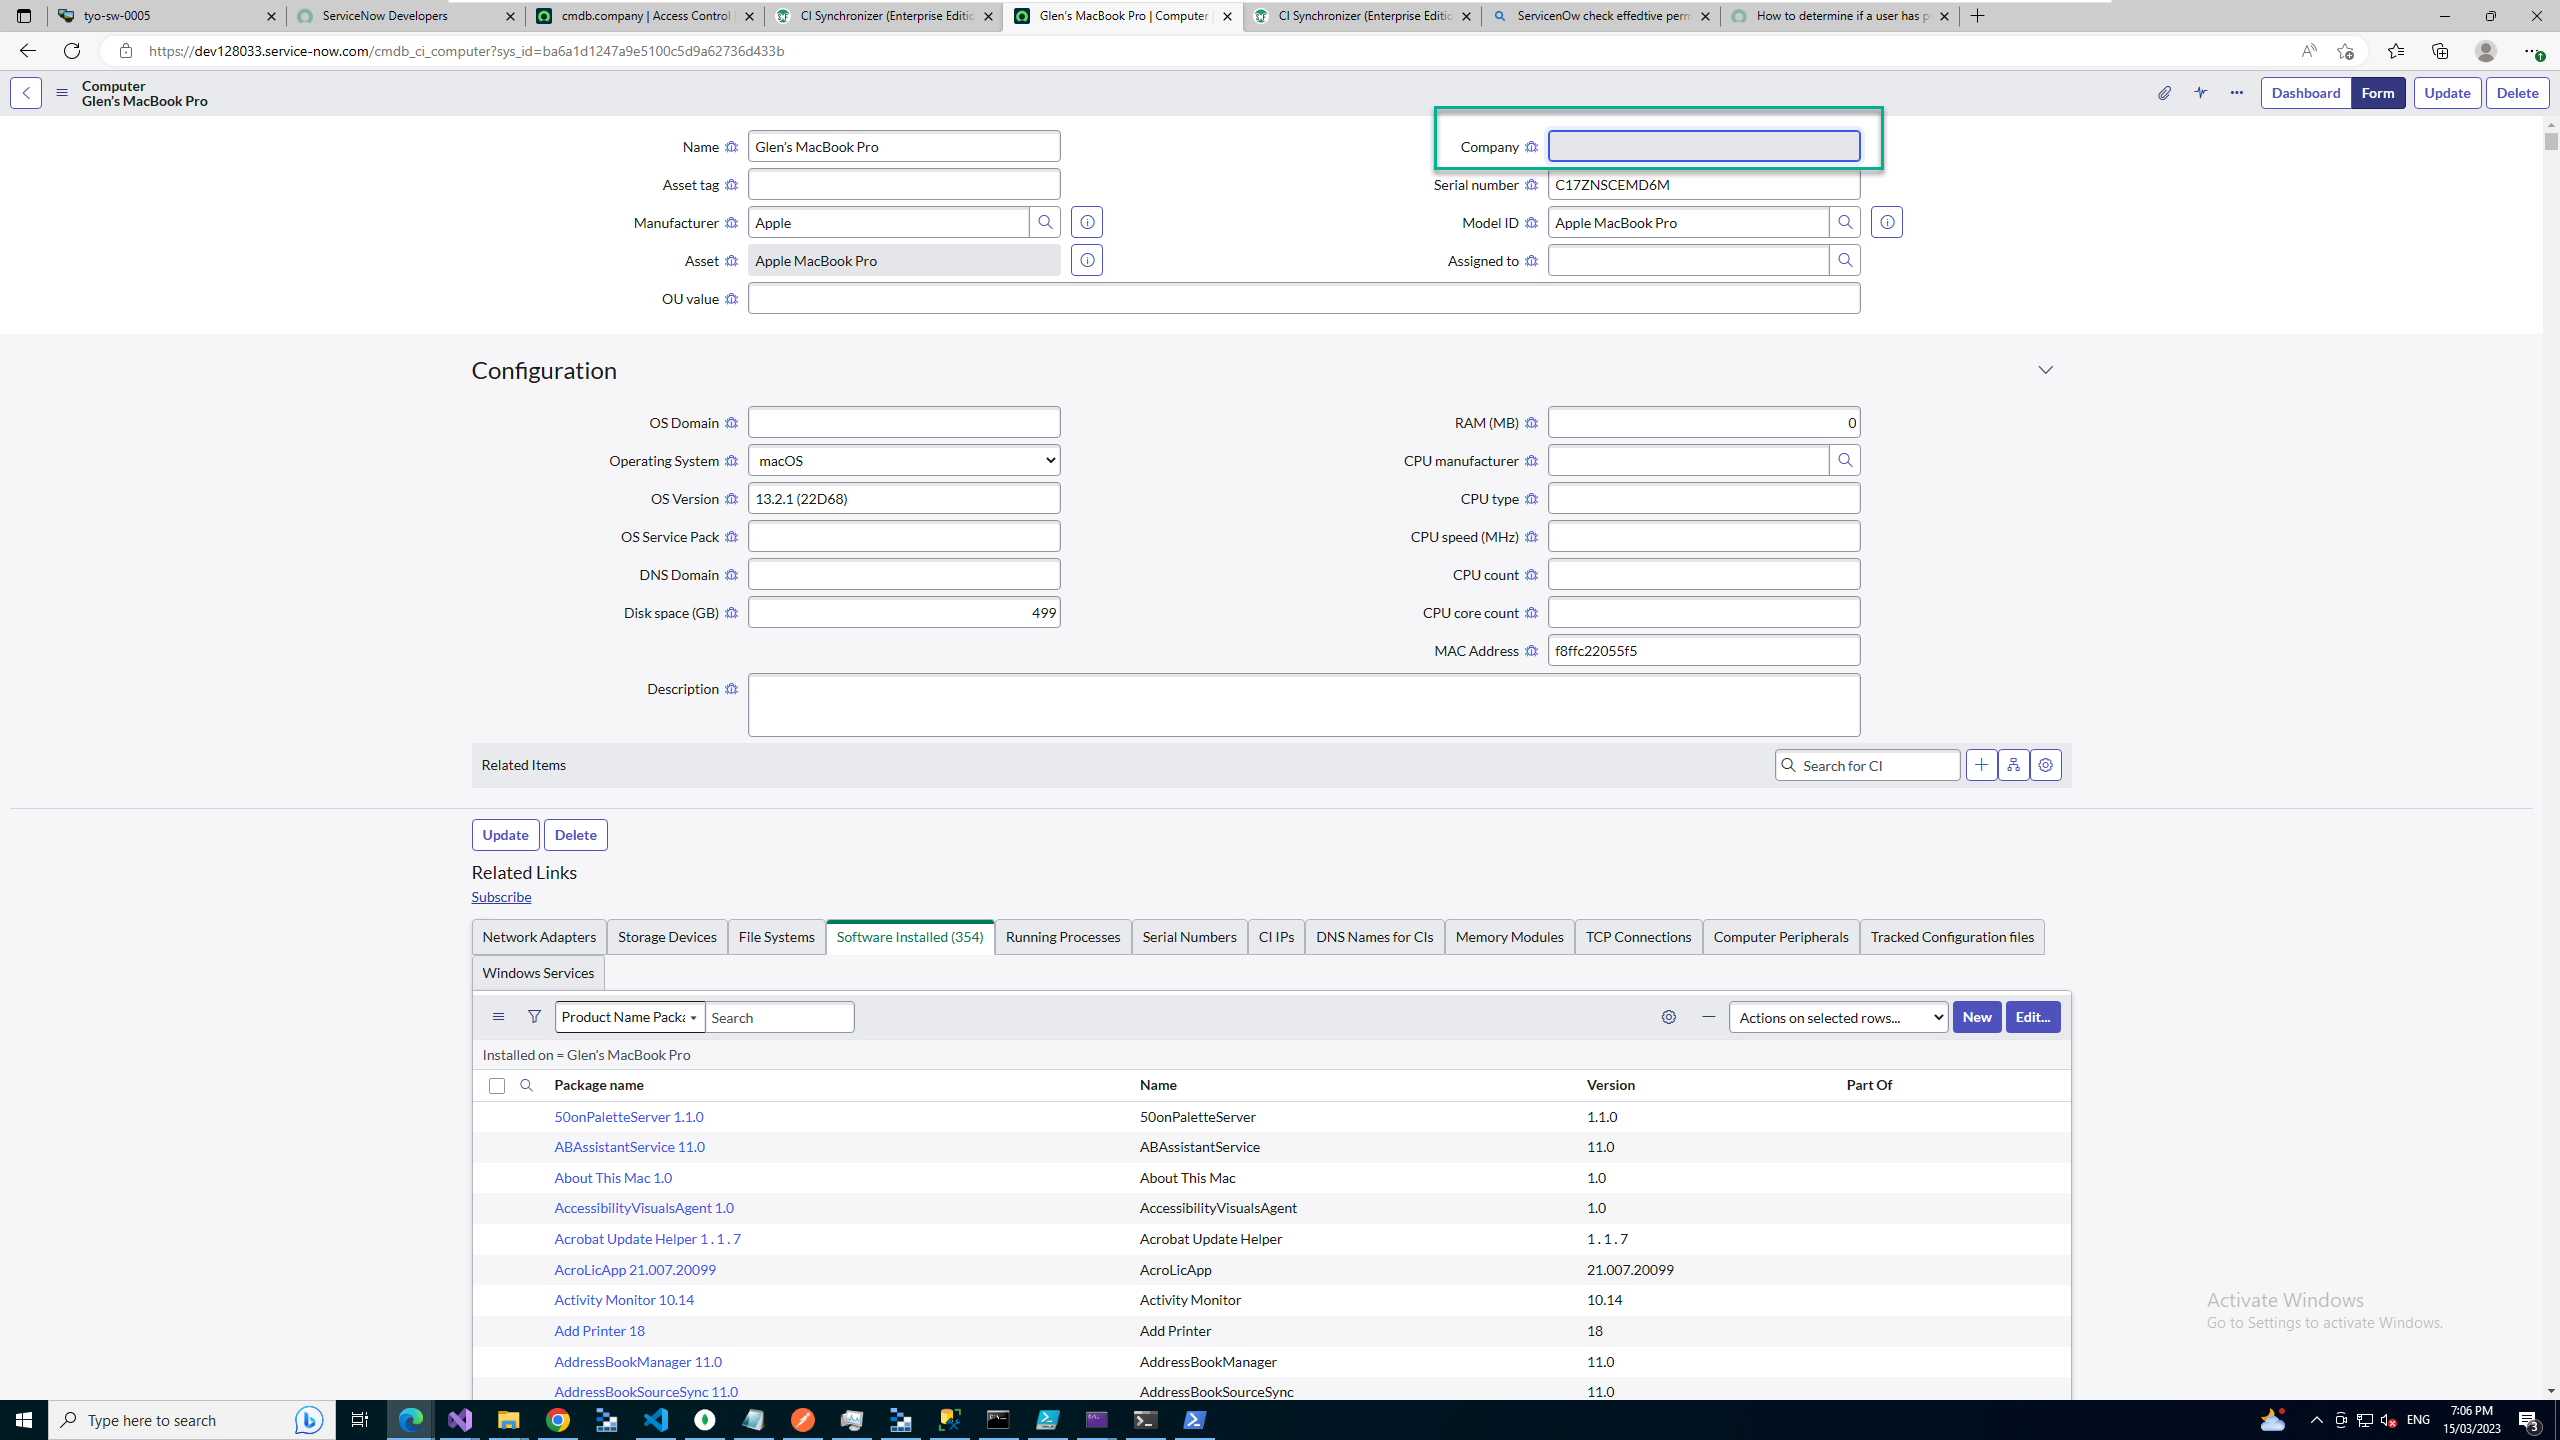Click the gear icon beside Name label

(731, 147)
